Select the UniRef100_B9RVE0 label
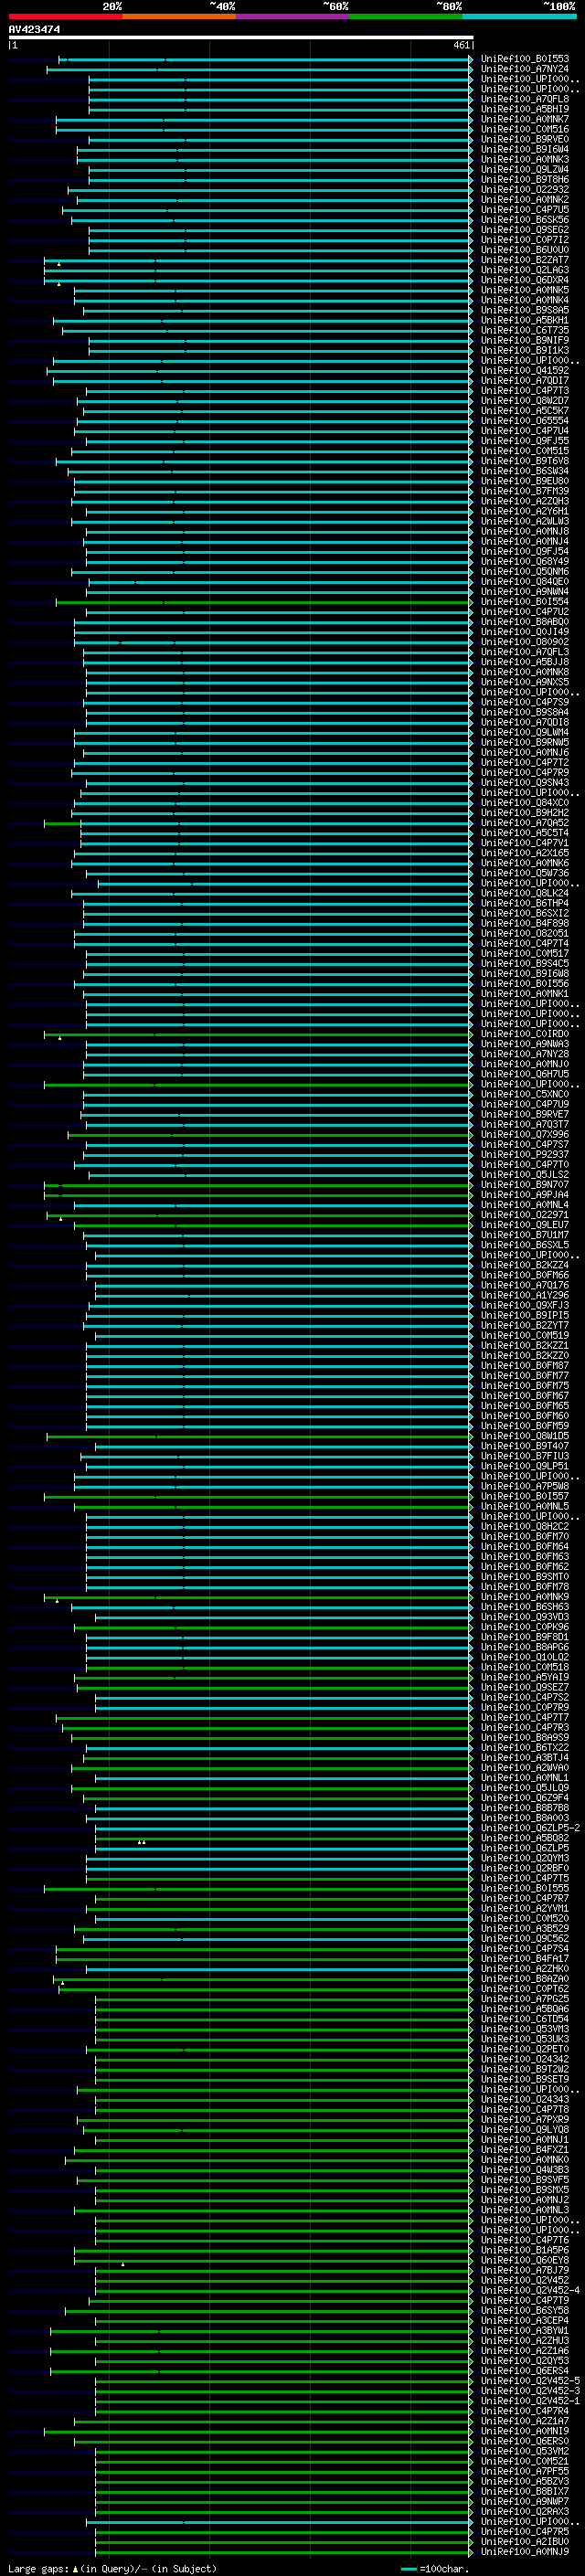Screen dimensions: 585x2576 [525, 139]
